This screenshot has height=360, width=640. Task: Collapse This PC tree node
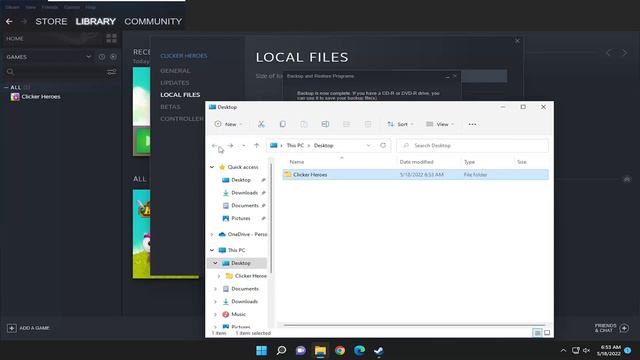click(212, 250)
